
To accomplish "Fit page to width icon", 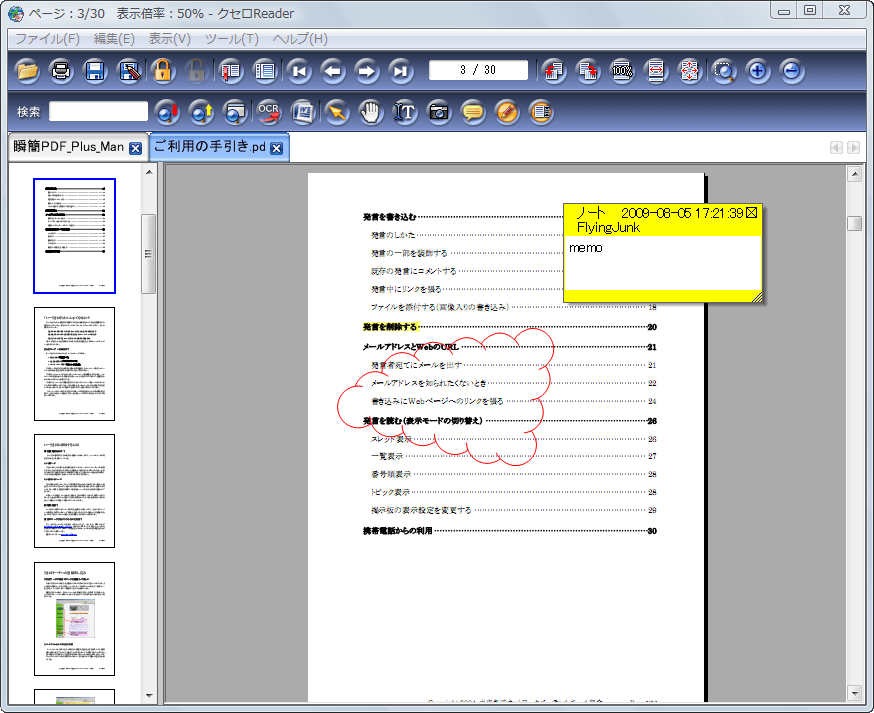I will pyautogui.click(x=656, y=71).
